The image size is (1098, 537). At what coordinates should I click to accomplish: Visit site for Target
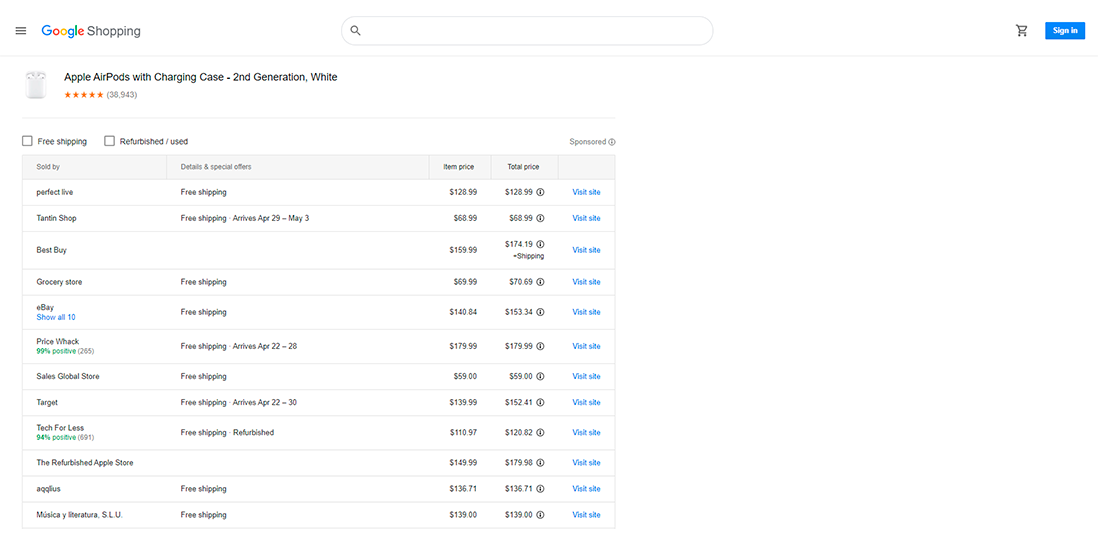(586, 403)
